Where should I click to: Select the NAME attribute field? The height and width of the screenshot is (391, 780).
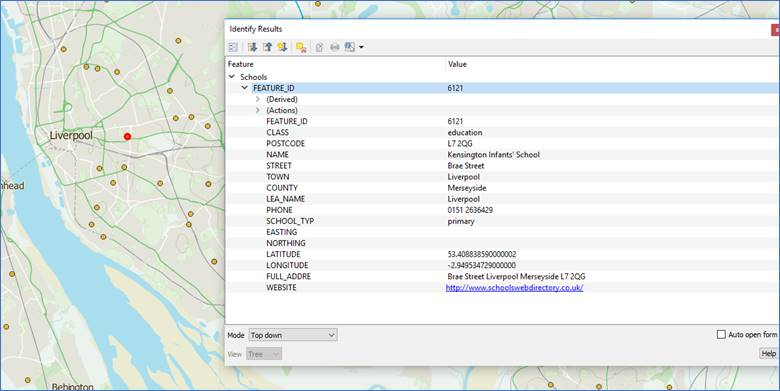(278, 155)
